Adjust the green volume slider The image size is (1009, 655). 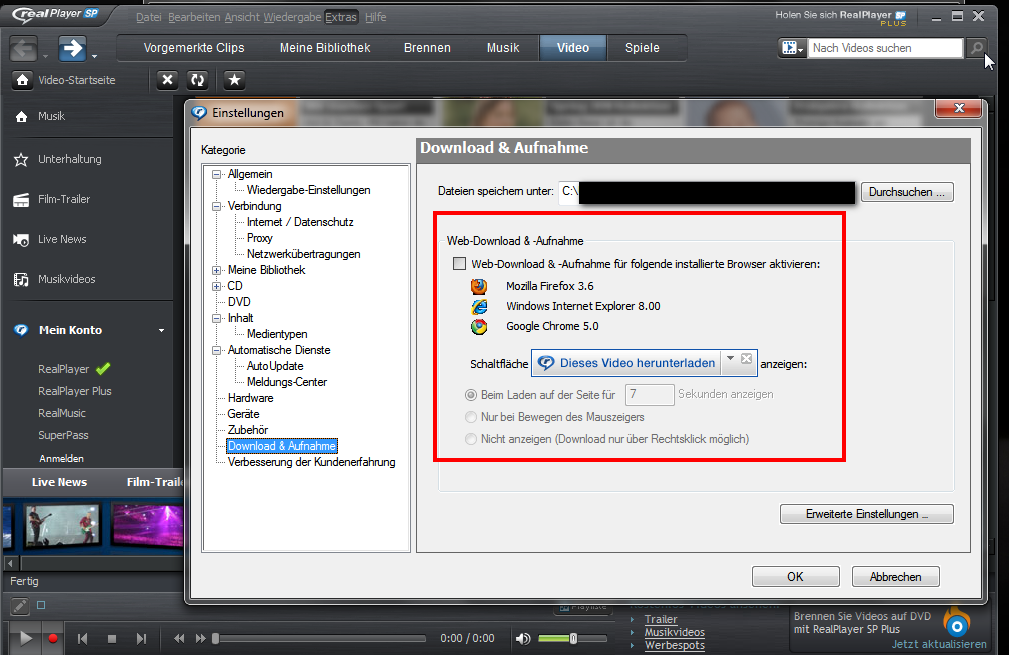pos(573,638)
